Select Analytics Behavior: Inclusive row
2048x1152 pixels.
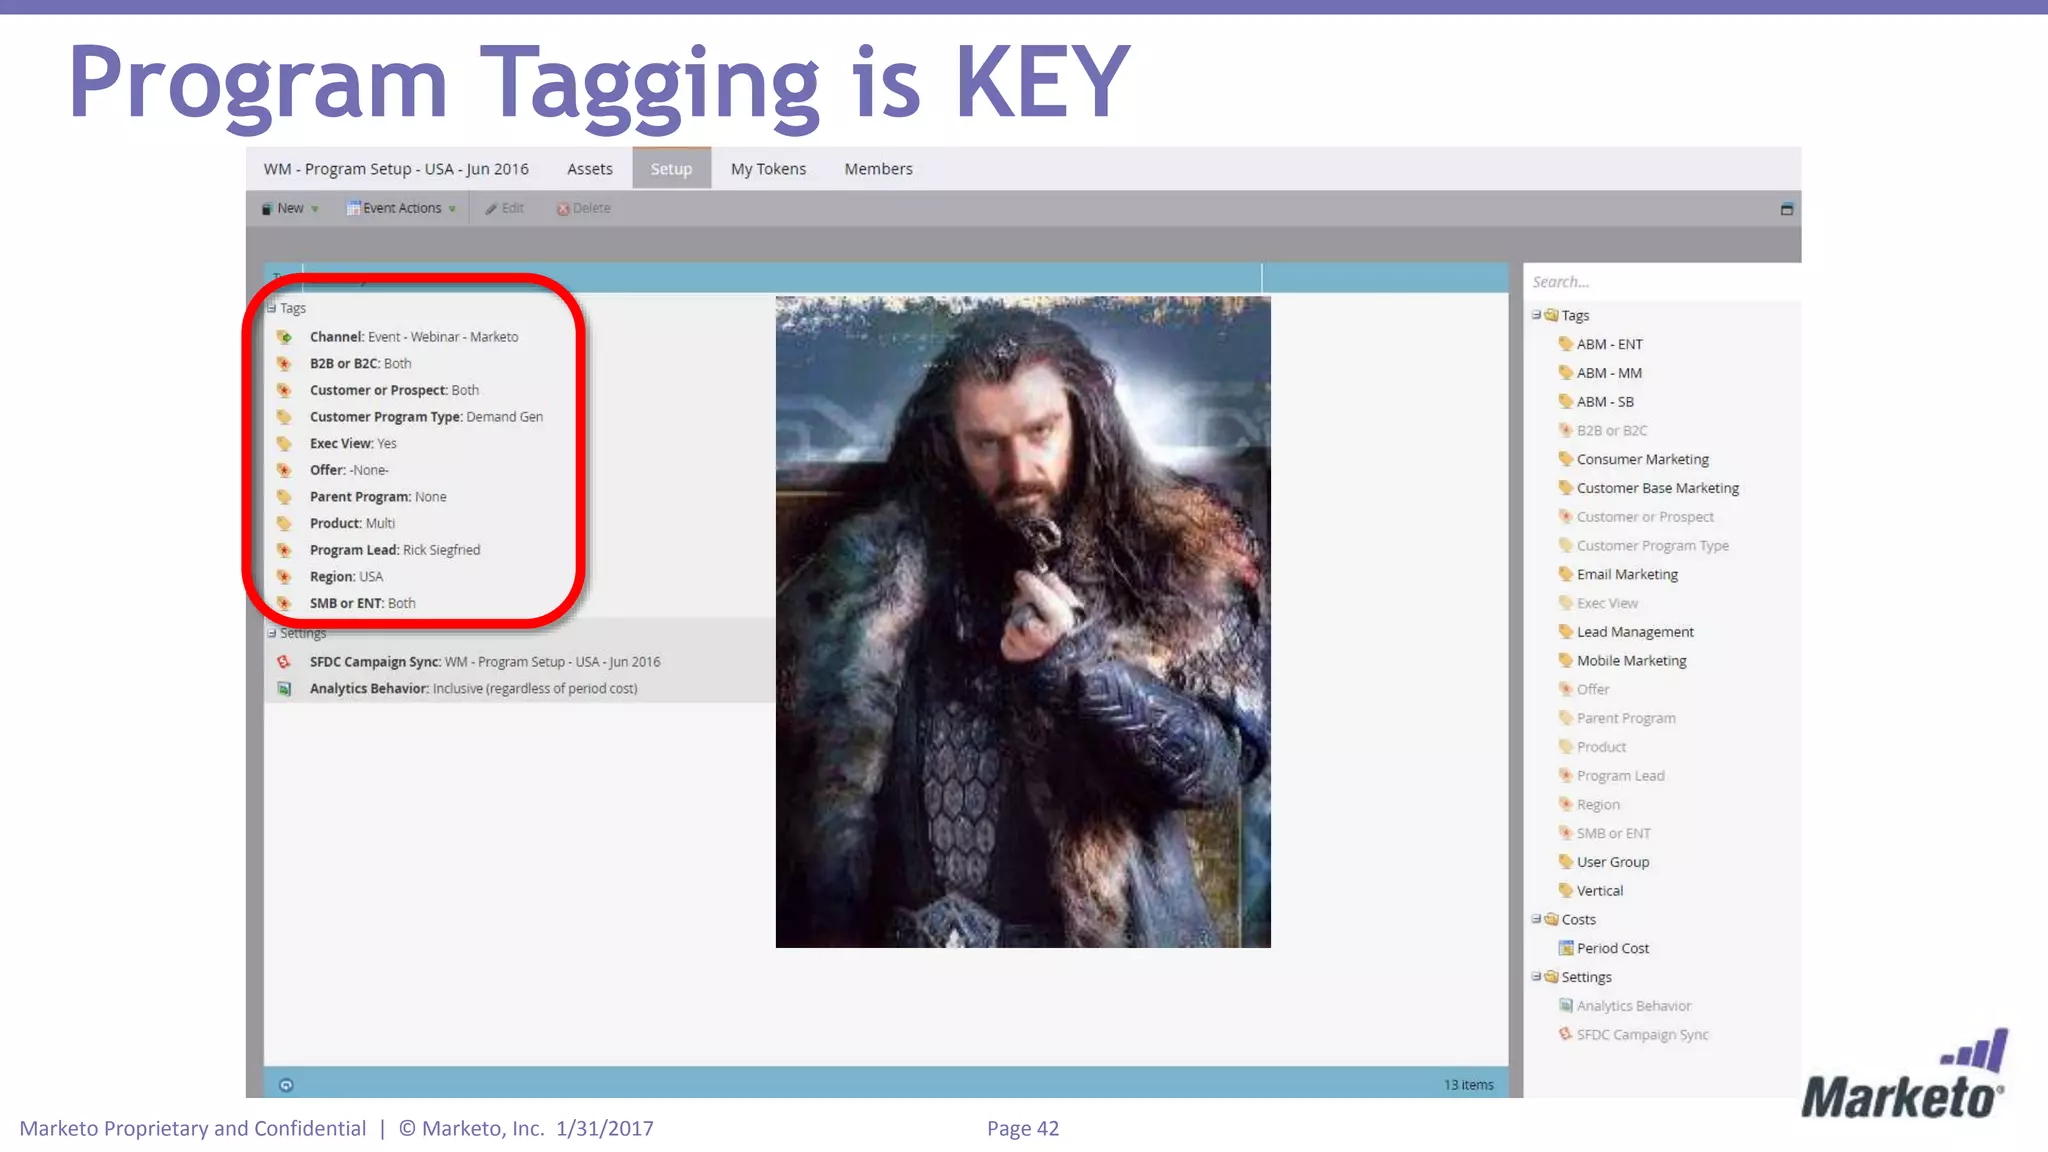pyautogui.click(x=473, y=688)
